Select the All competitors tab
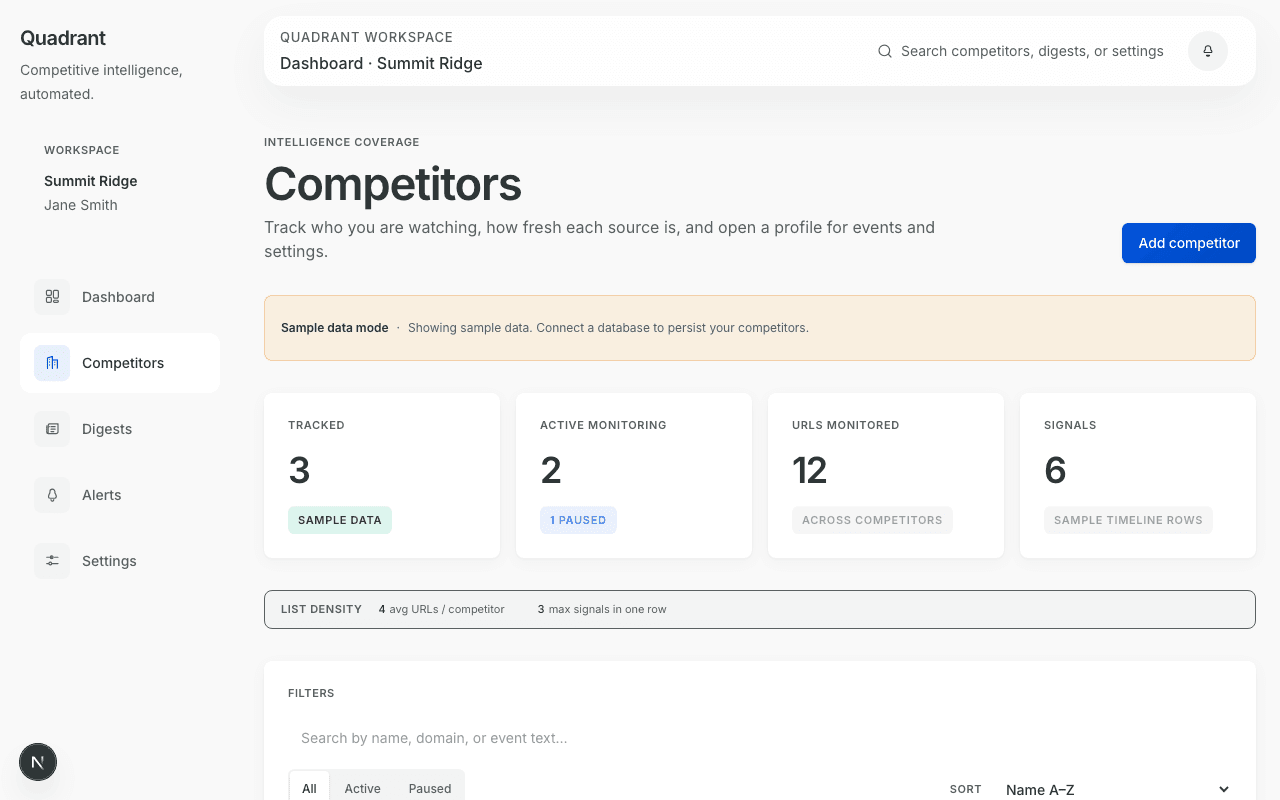This screenshot has height=800, width=1280. [309, 788]
